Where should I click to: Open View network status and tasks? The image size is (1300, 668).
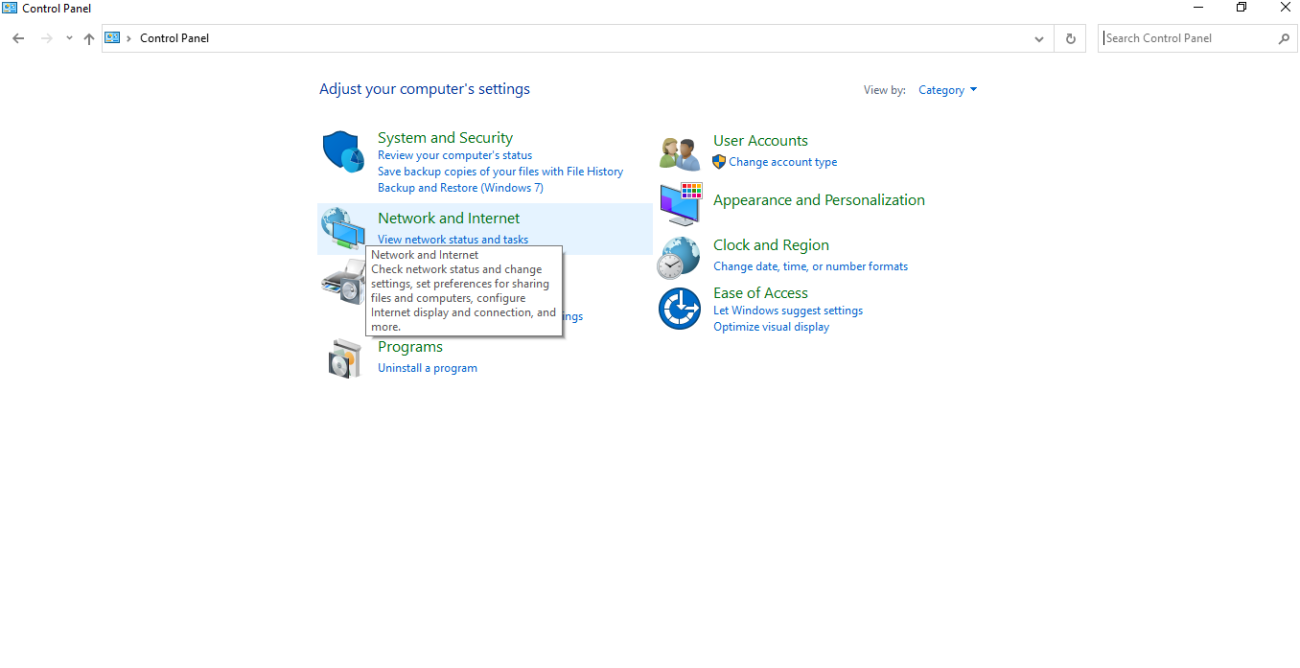pyautogui.click(x=452, y=239)
